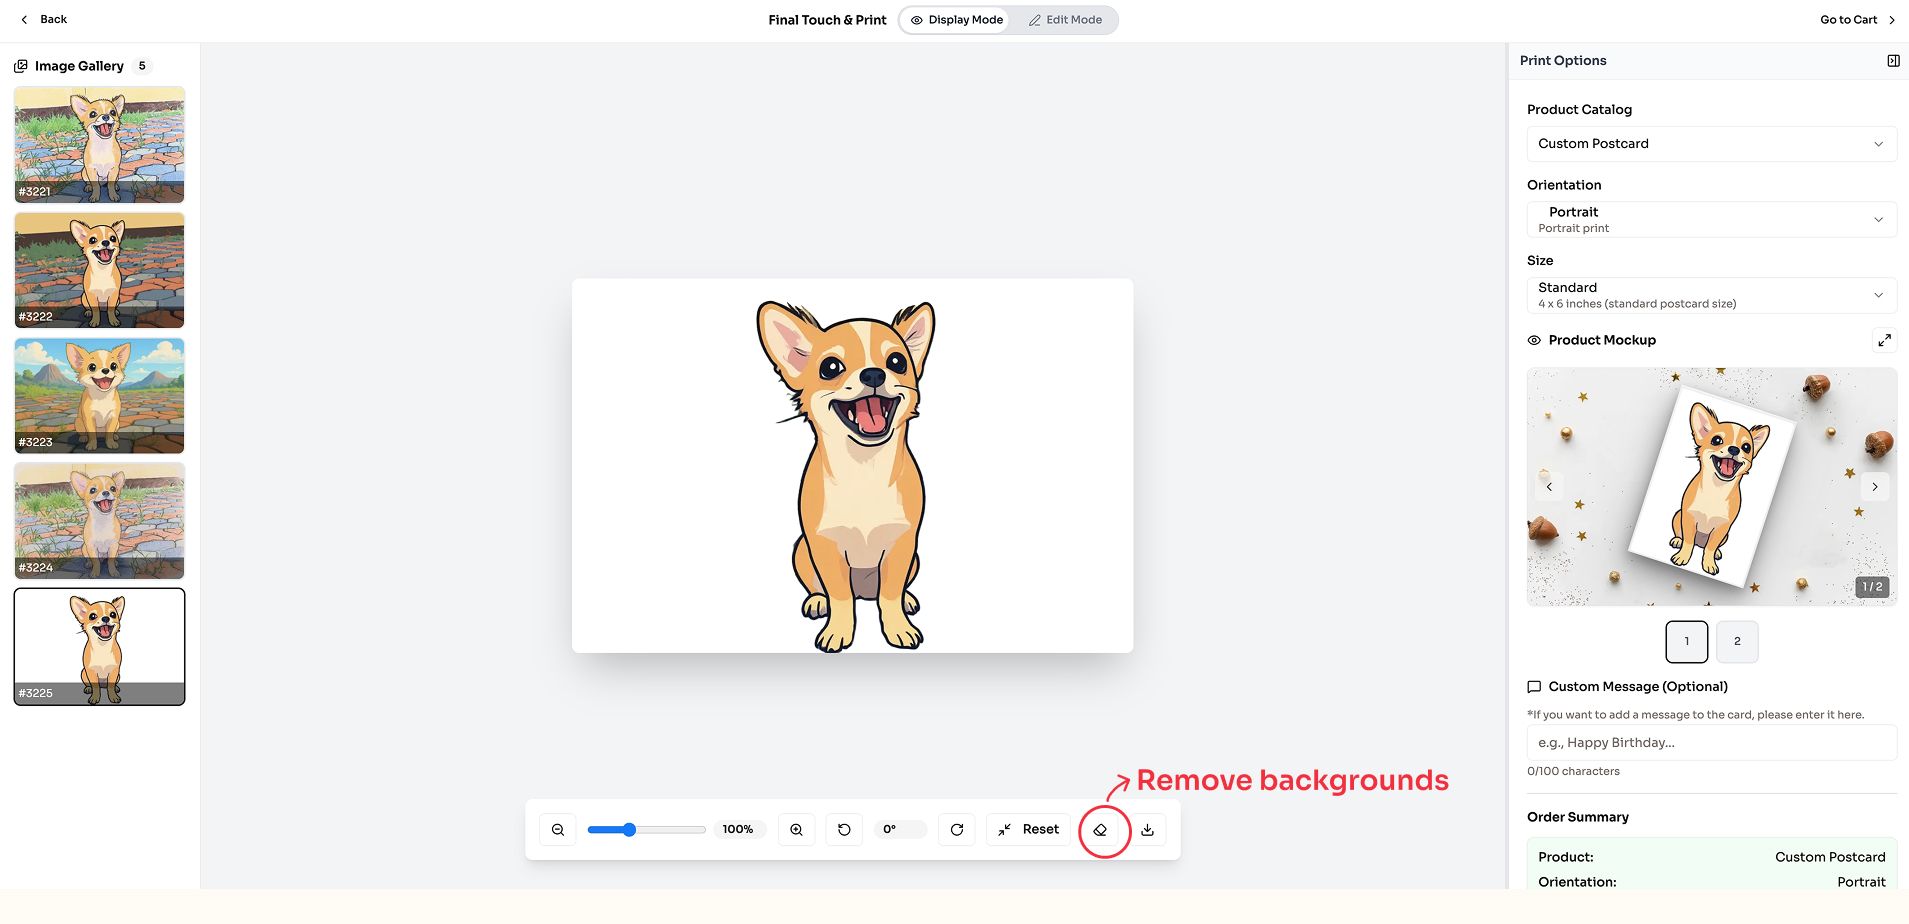This screenshot has width=1909, height=924.
Task: Go back to the previous page
Action: [44, 20]
